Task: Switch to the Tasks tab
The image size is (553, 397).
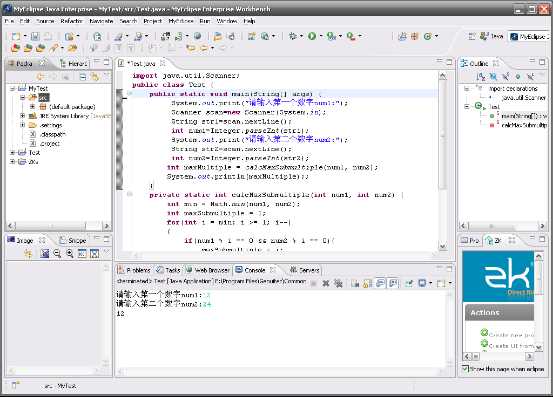Action: (169, 270)
